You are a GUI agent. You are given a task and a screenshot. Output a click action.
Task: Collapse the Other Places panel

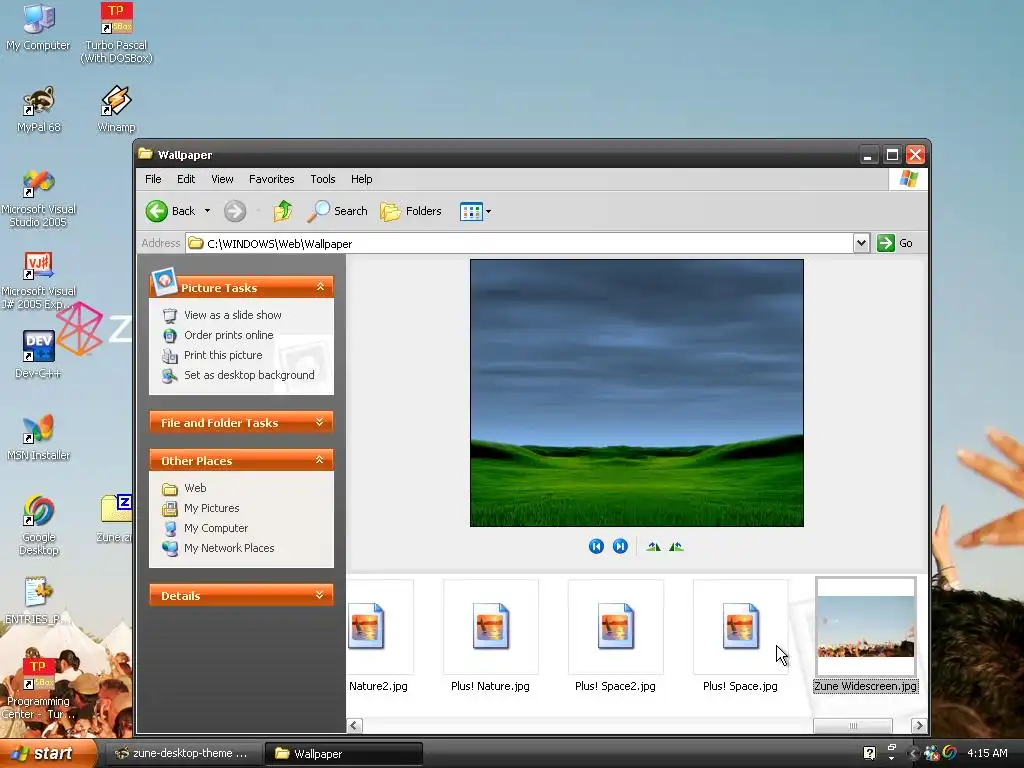[319, 460]
